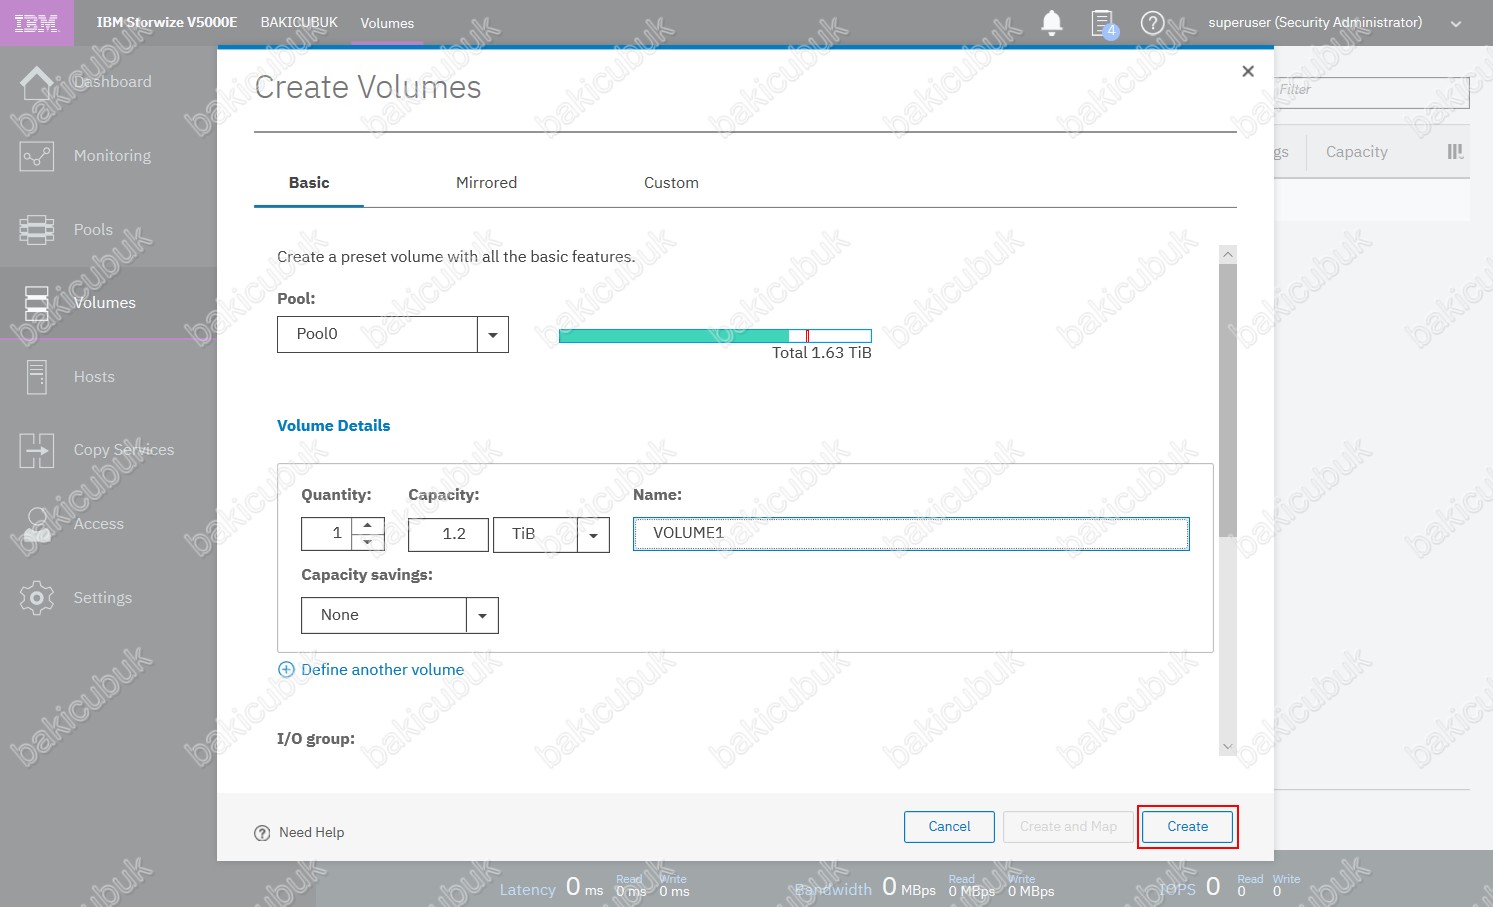Click the Bandwidth status bar entry

coord(924,887)
